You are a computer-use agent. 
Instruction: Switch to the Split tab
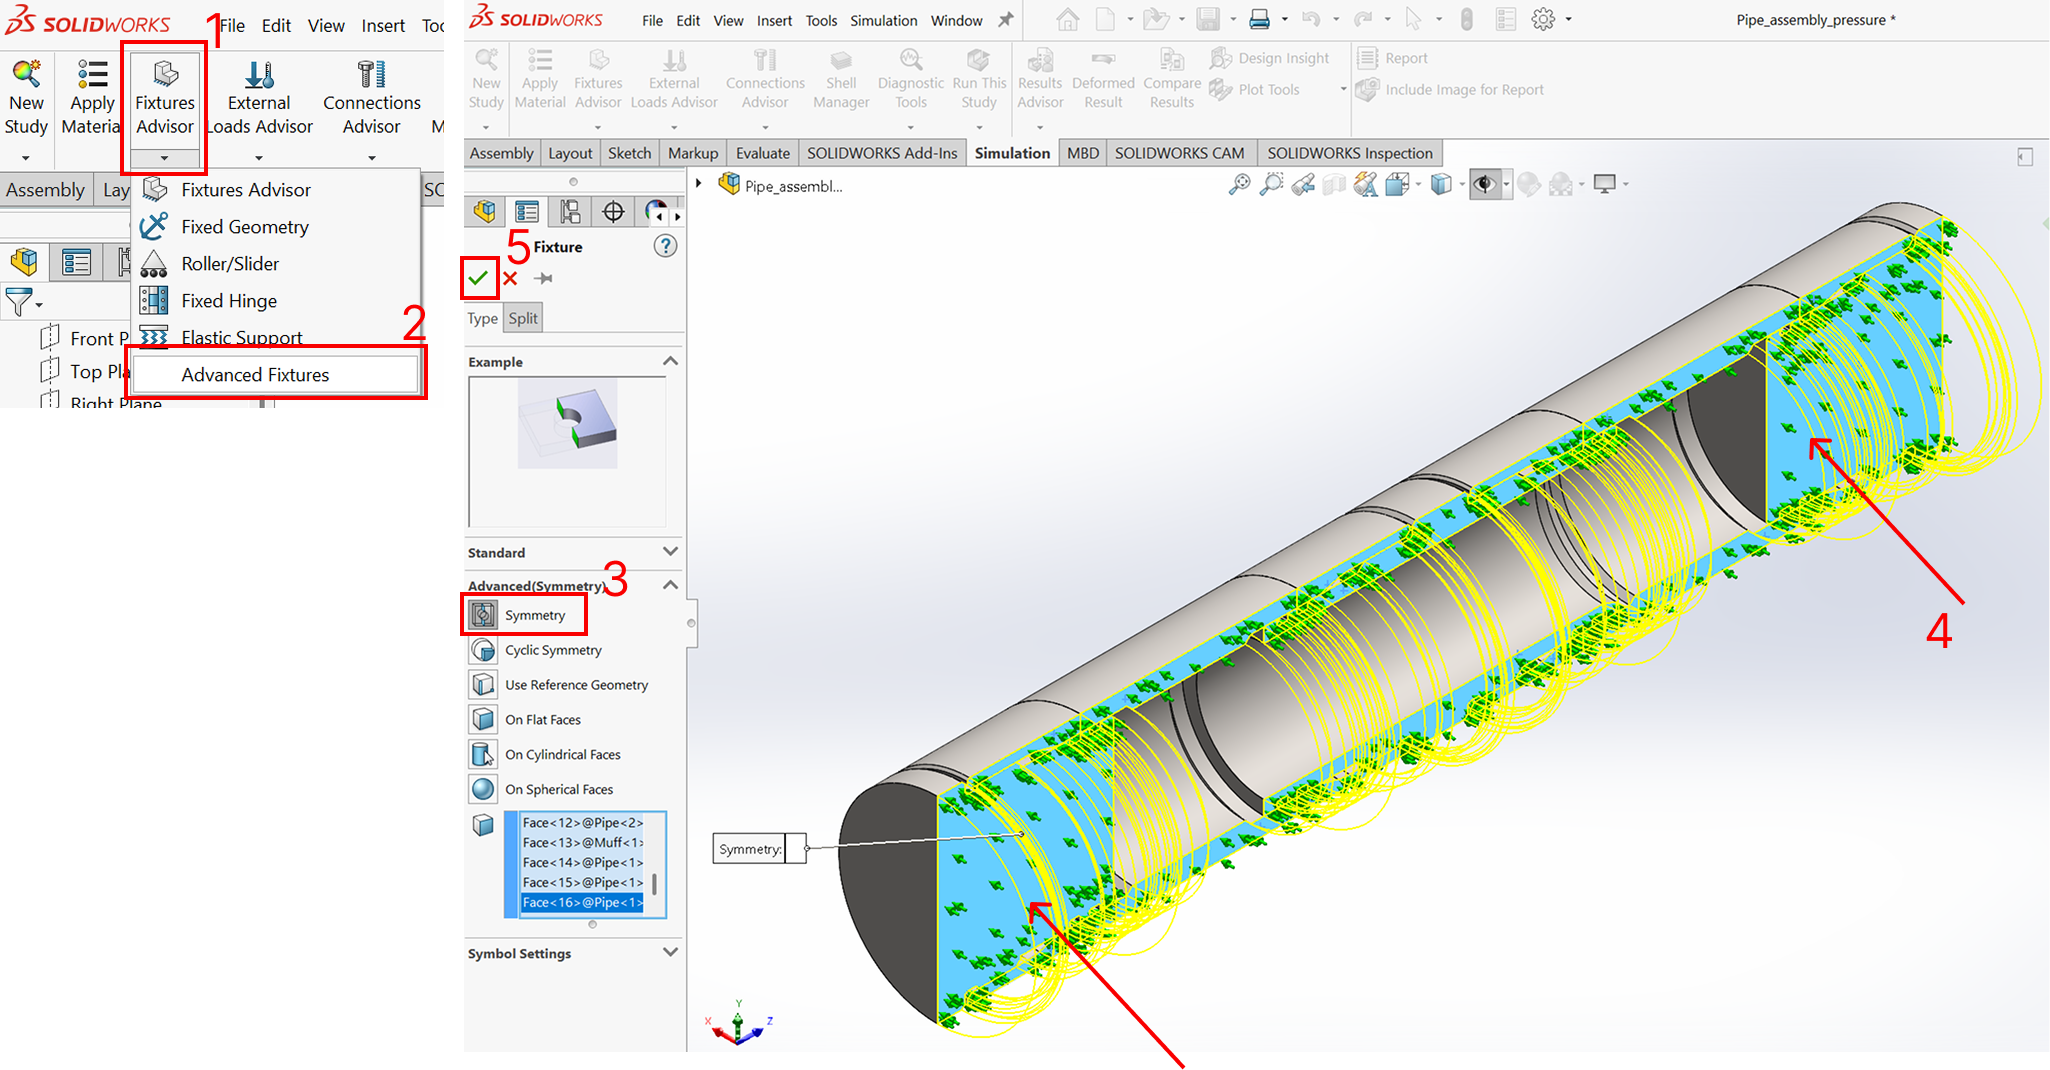pos(523,318)
